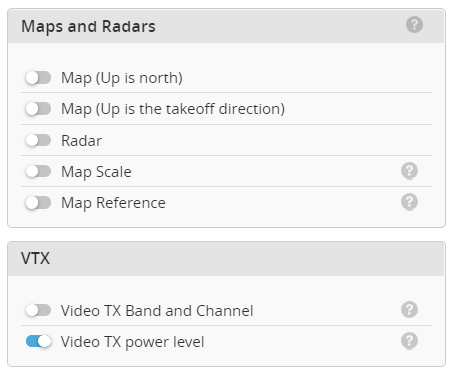454x375 pixels.
Task: Turn on the Radar switch
Action: [x=38, y=140]
